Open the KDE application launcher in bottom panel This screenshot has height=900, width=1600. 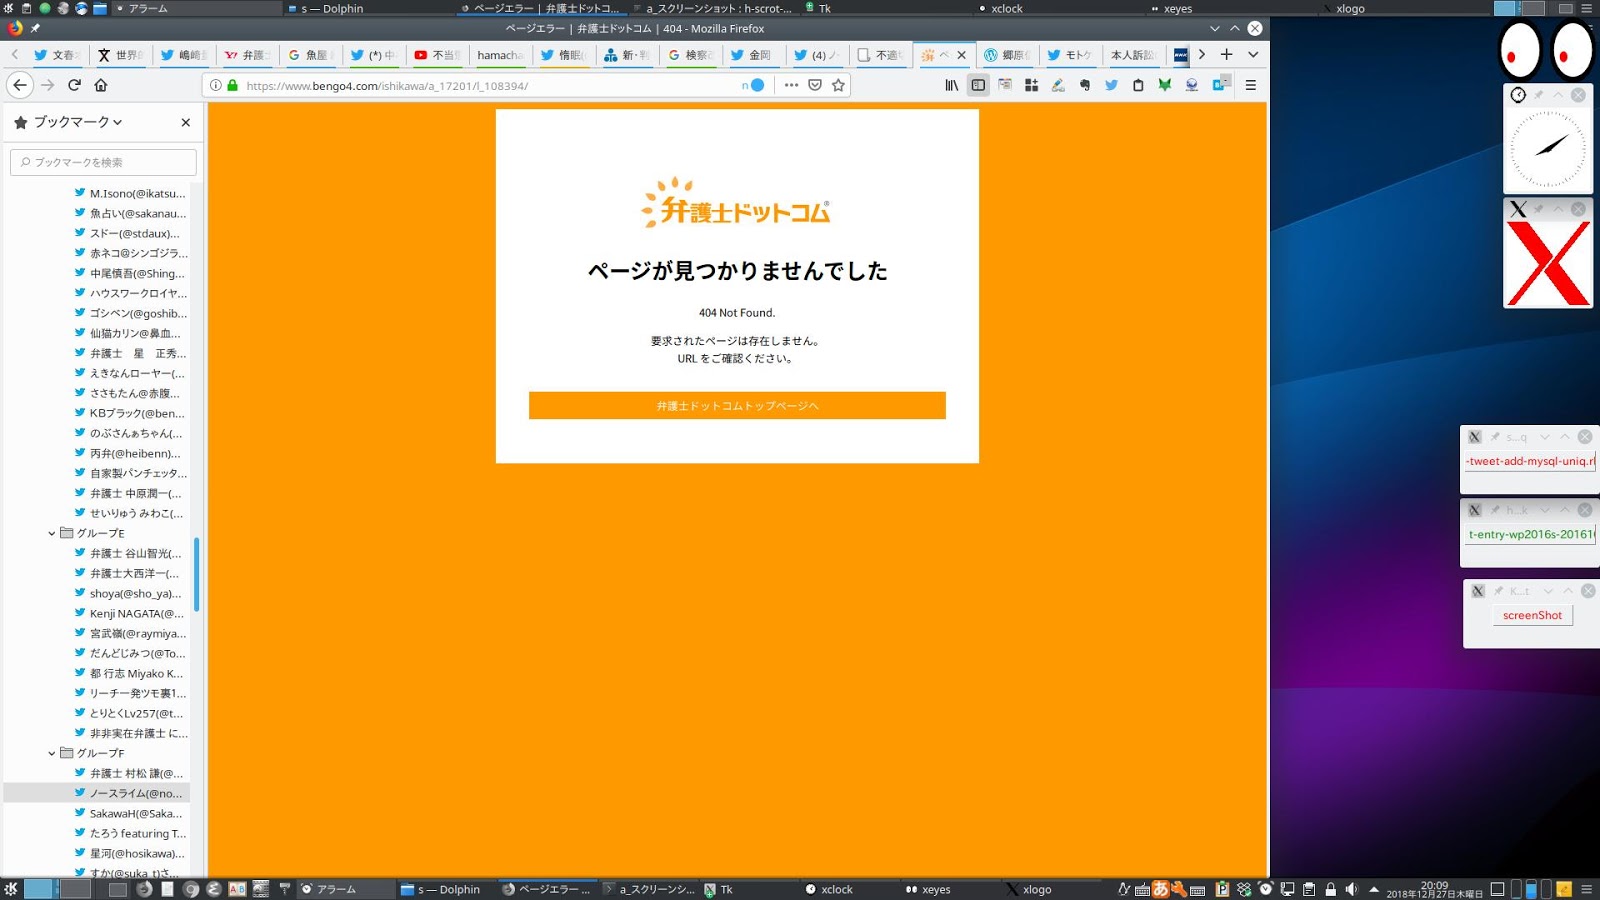(x=11, y=889)
